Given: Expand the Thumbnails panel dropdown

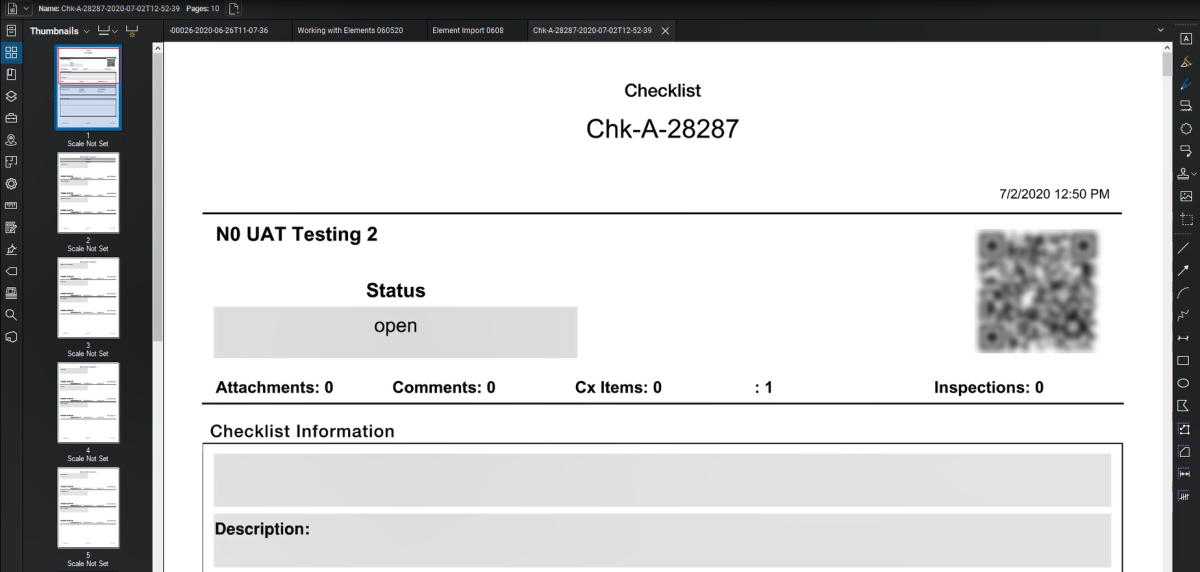Looking at the screenshot, I should [87, 31].
